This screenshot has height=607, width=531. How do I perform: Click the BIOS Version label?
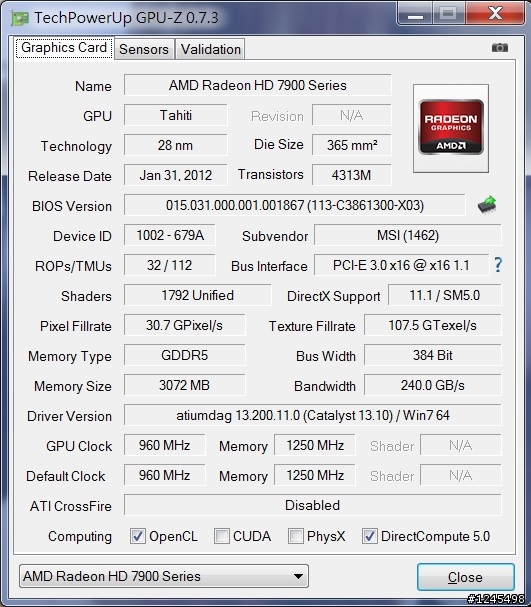tap(72, 206)
